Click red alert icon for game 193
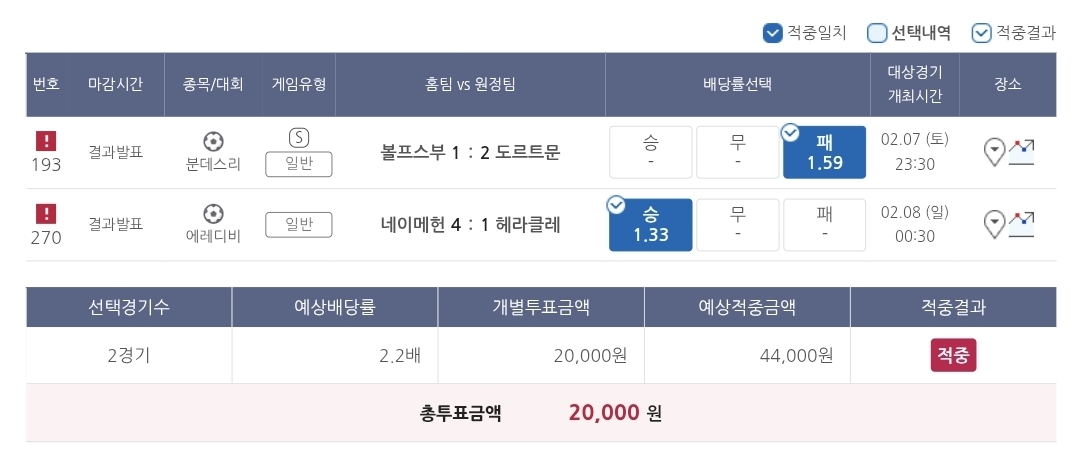This screenshot has height=464, width=1080. [46, 142]
